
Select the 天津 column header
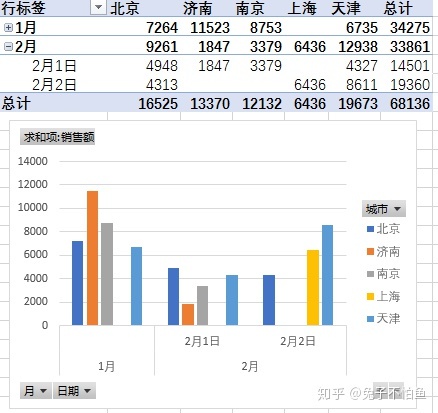click(346, 8)
